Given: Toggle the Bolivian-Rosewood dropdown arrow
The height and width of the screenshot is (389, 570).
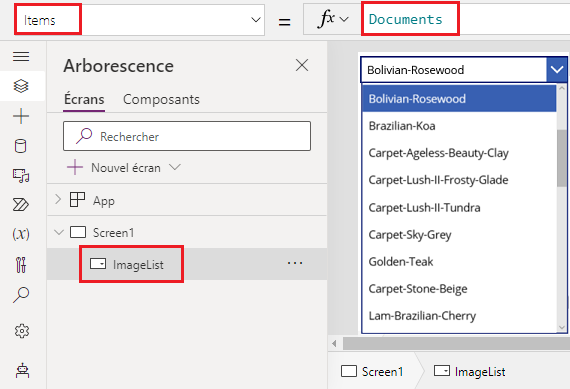Looking at the screenshot, I should (x=557, y=69).
